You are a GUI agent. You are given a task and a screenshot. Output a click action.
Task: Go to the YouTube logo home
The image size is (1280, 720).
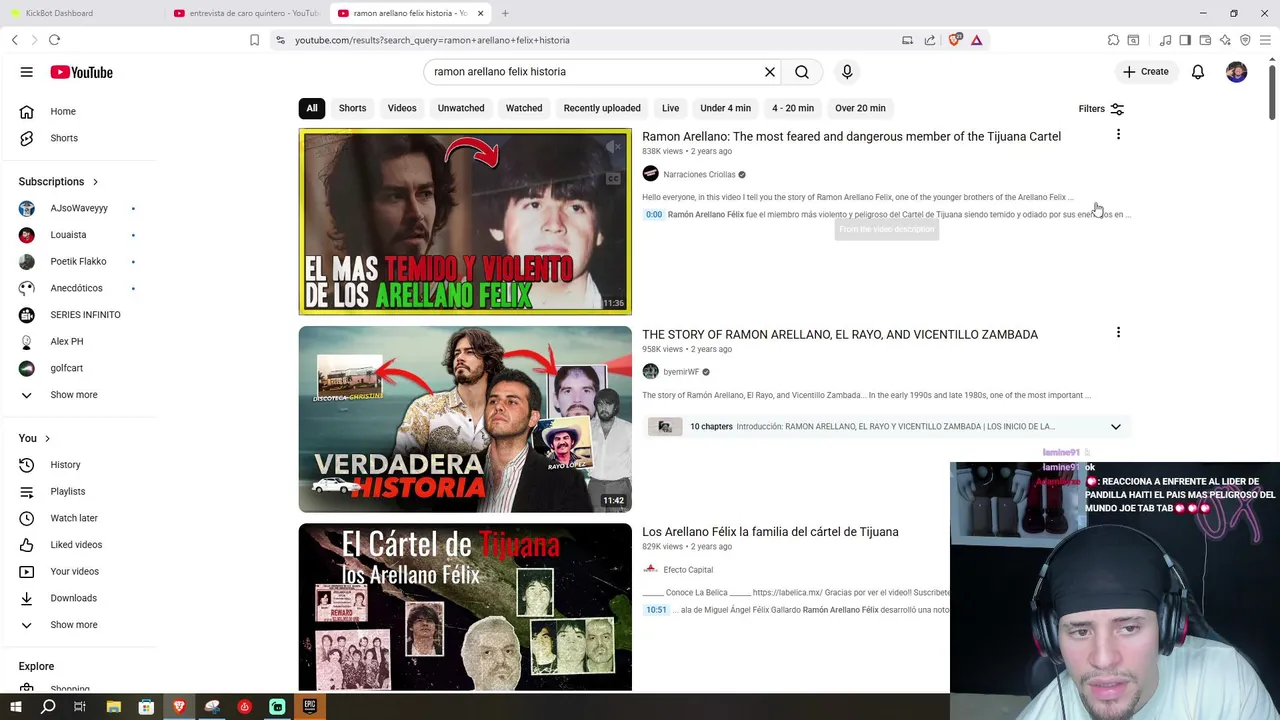(x=81, y=72)
